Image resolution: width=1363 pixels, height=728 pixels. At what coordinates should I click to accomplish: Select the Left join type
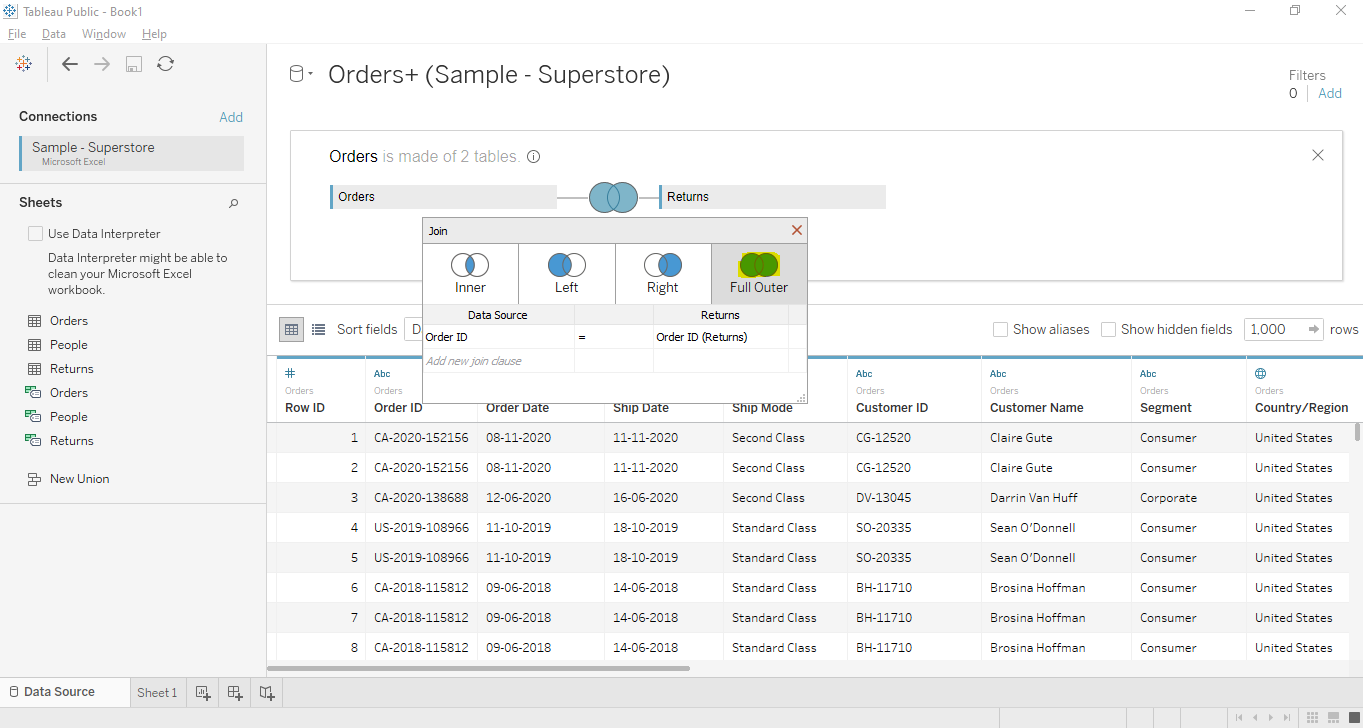[x=566, y=274]
